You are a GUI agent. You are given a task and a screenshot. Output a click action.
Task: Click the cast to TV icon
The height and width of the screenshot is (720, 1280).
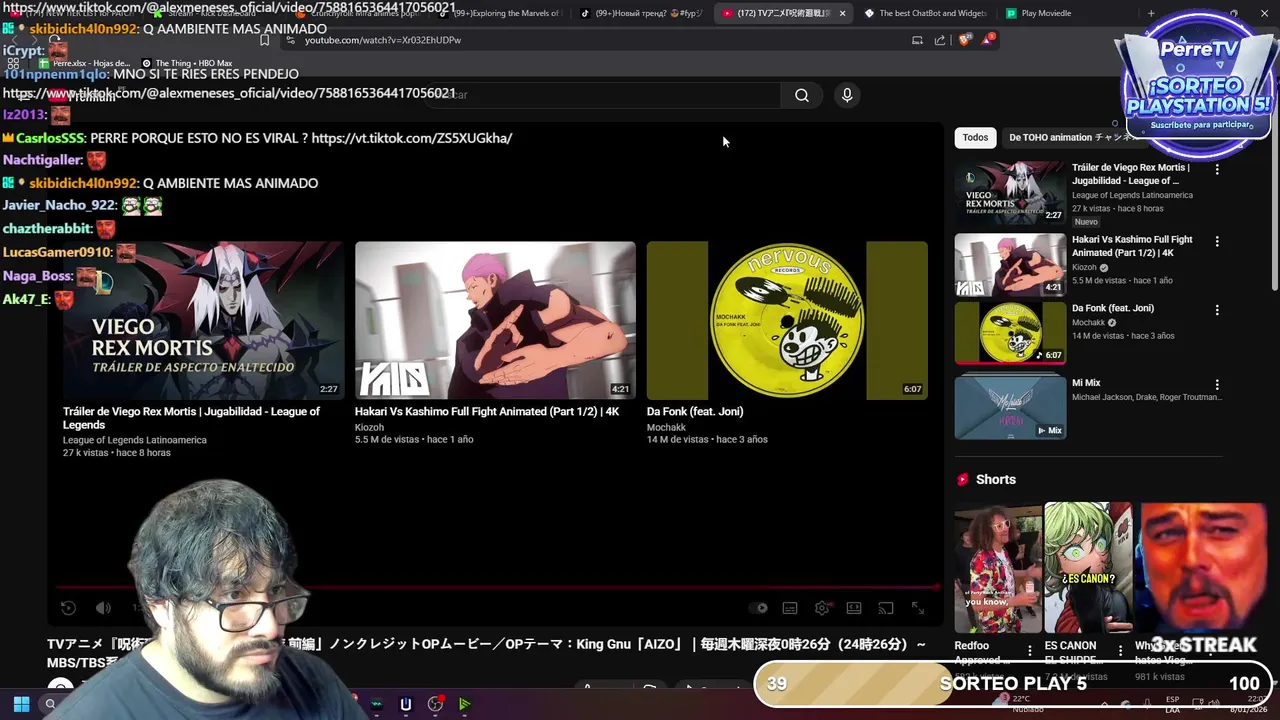pos(886,608)
